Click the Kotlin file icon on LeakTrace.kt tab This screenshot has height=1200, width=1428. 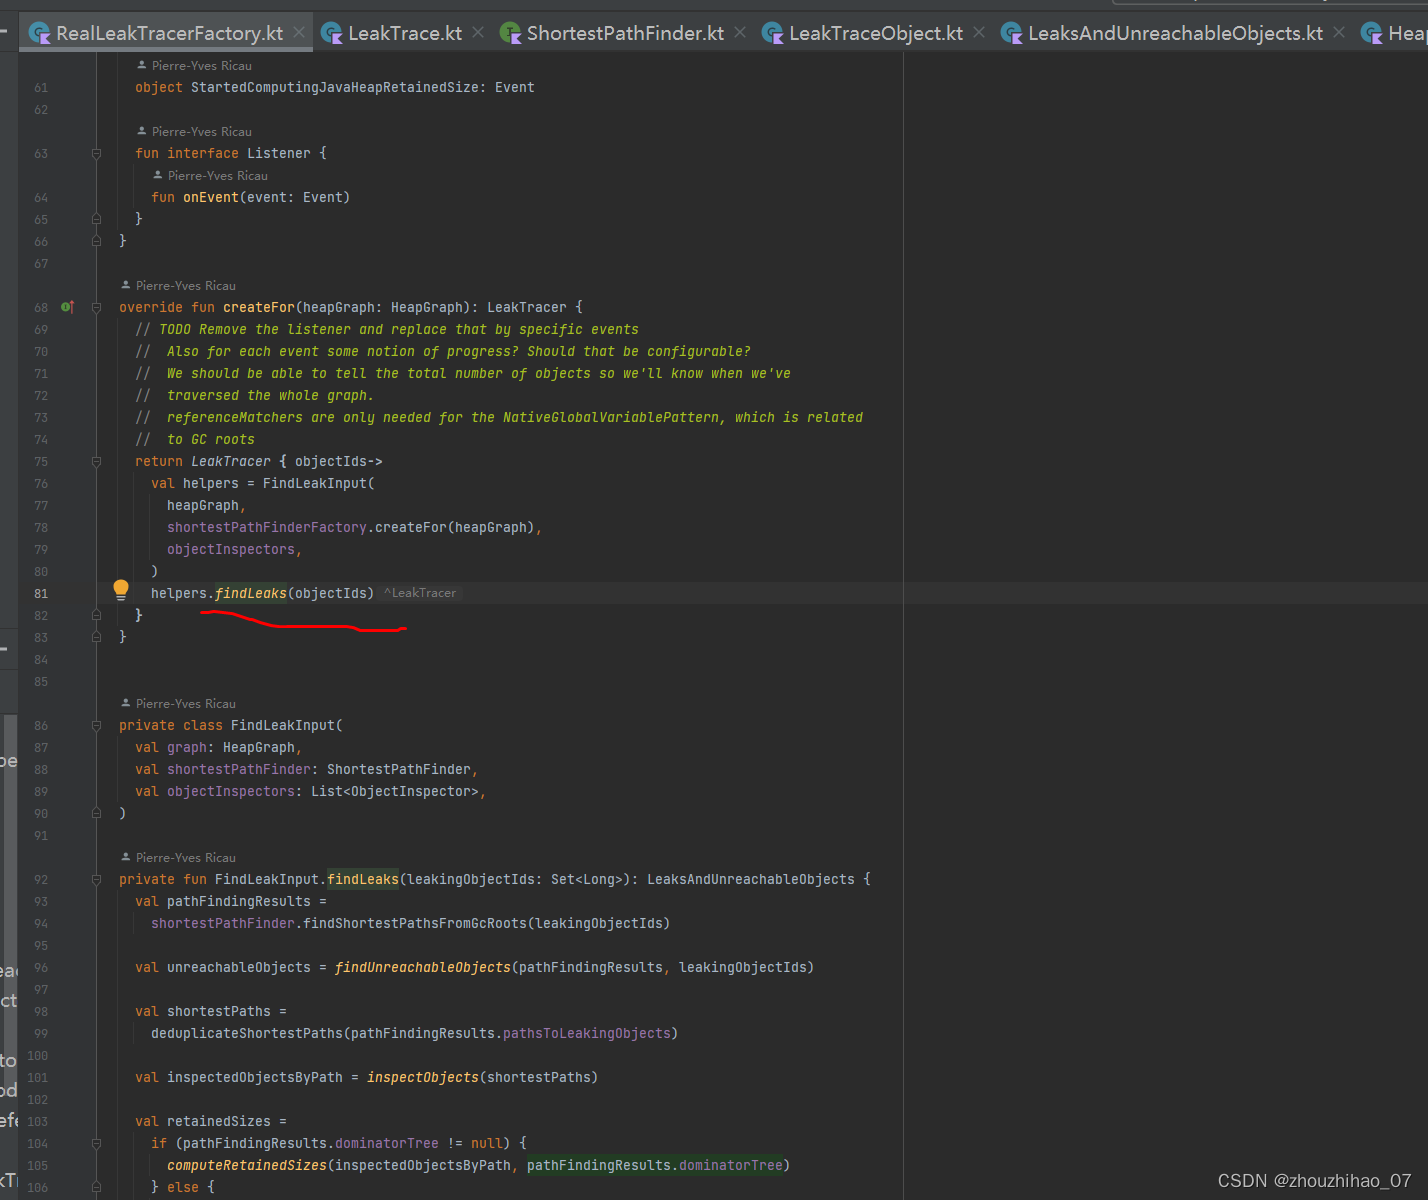(x=332, y=34)
